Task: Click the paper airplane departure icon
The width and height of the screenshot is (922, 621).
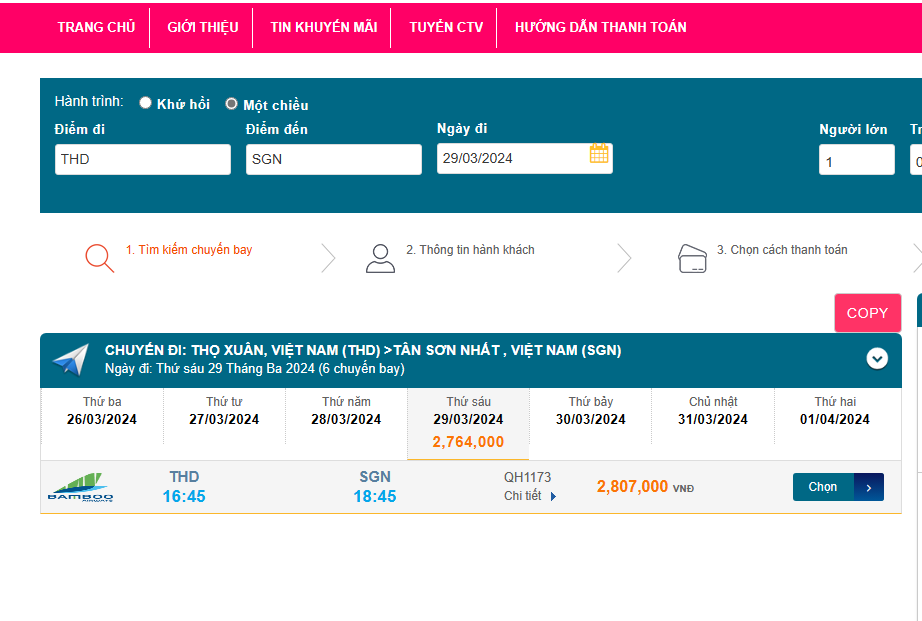Action: click(71, 360)
